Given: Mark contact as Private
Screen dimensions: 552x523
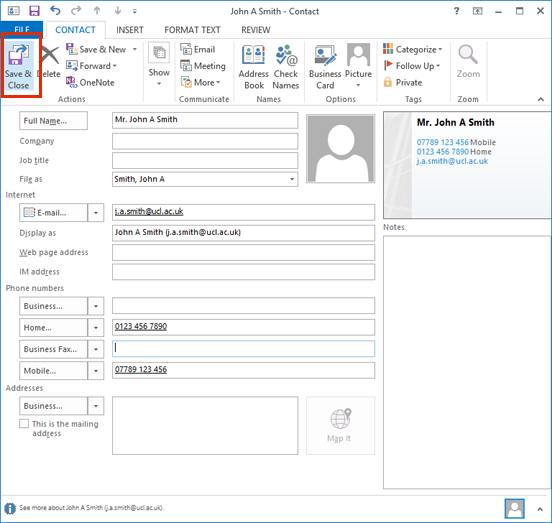Looking at the screenshot, I should point(403,82).
